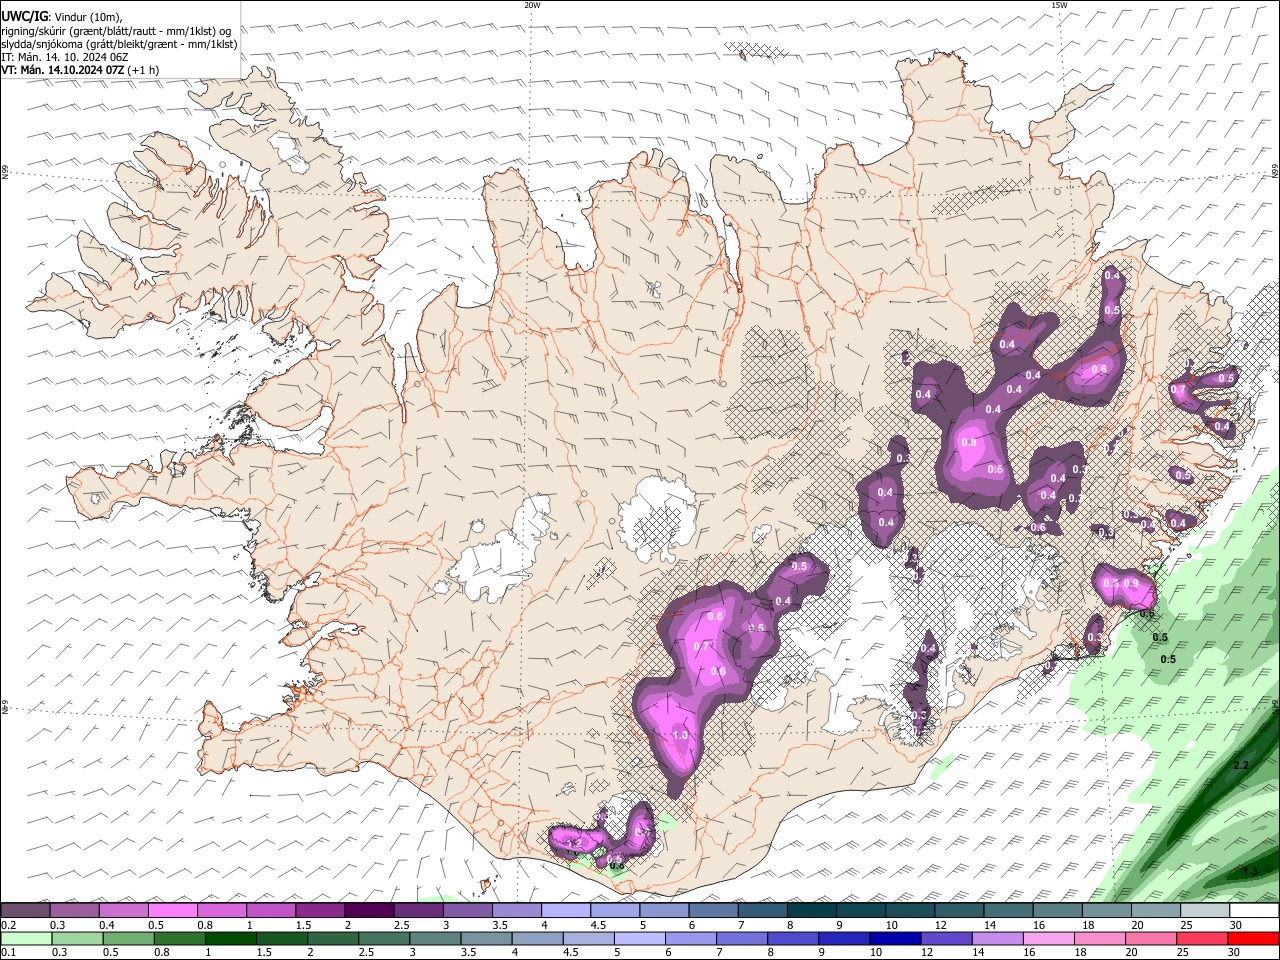Click the 2.2 rain value offshore
The image size is (1280, 960).
[x=1241, y=765]
